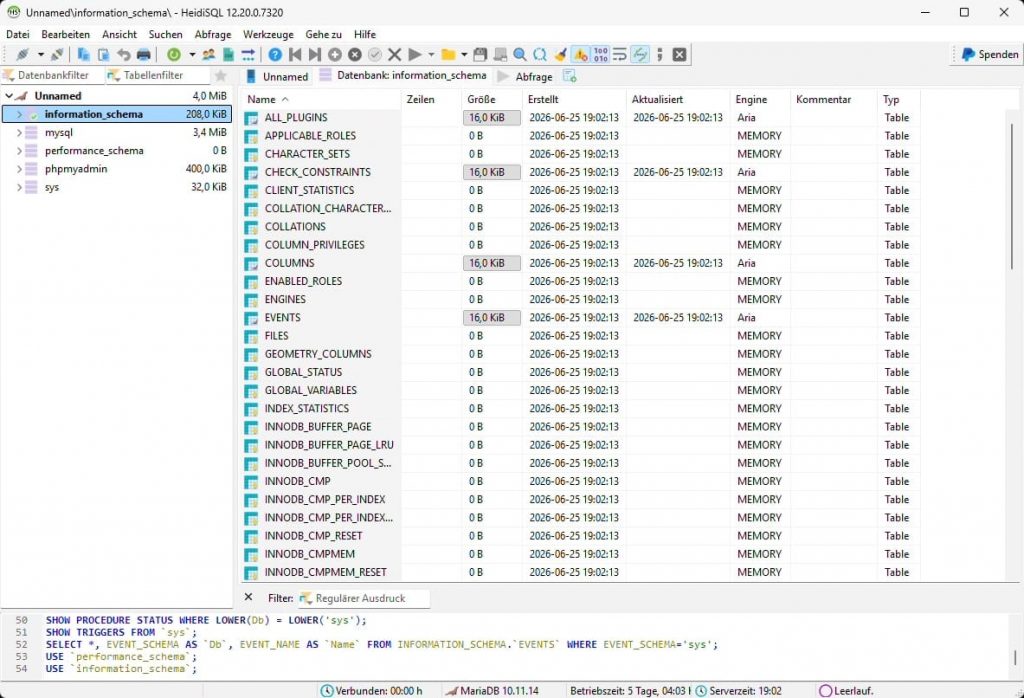The height and width of the screenshot is (698, 1024).
Task: Sort by the Aktualisiert column header
Action: tap(677, 99)
